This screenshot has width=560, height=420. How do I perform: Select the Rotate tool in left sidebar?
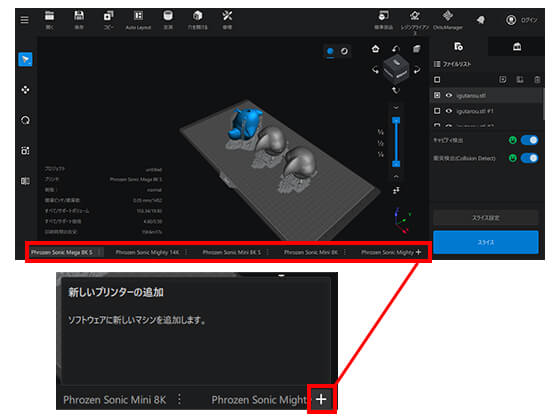[25, 120]
